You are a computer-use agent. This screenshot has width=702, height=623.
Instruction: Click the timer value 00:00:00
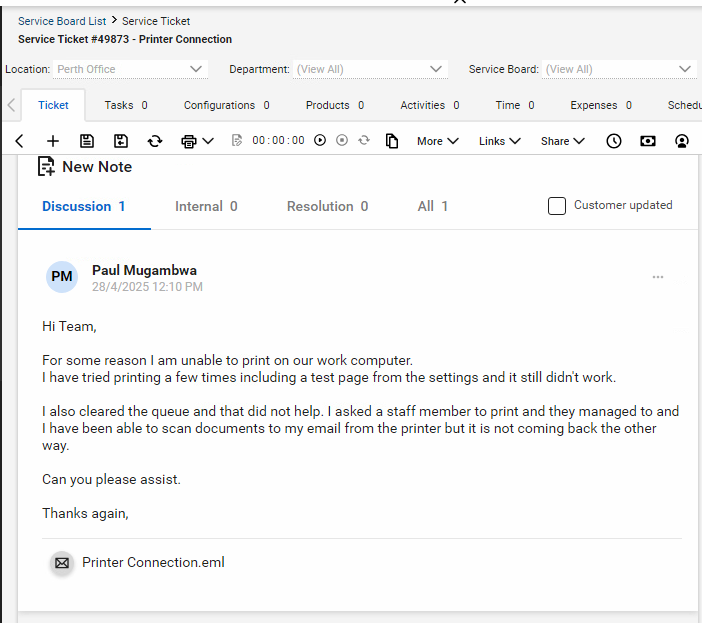click(278, 141)
